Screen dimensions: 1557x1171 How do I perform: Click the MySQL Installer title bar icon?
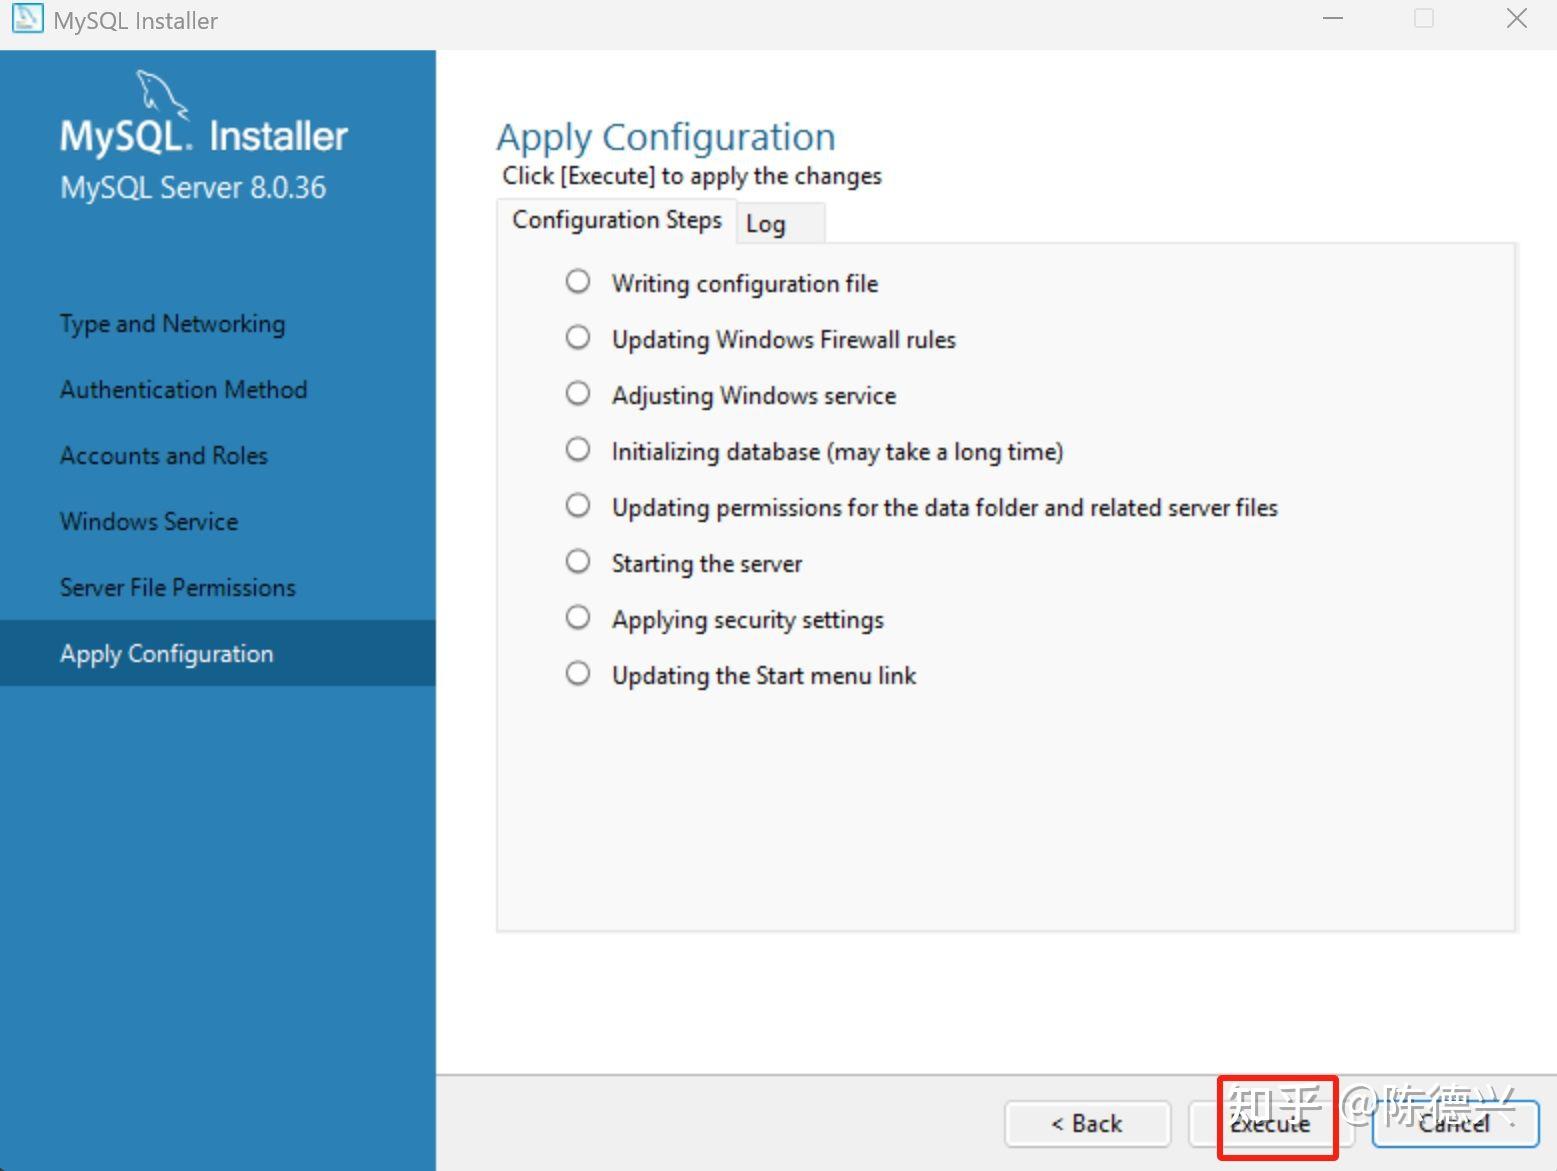[x=26, y=19]
